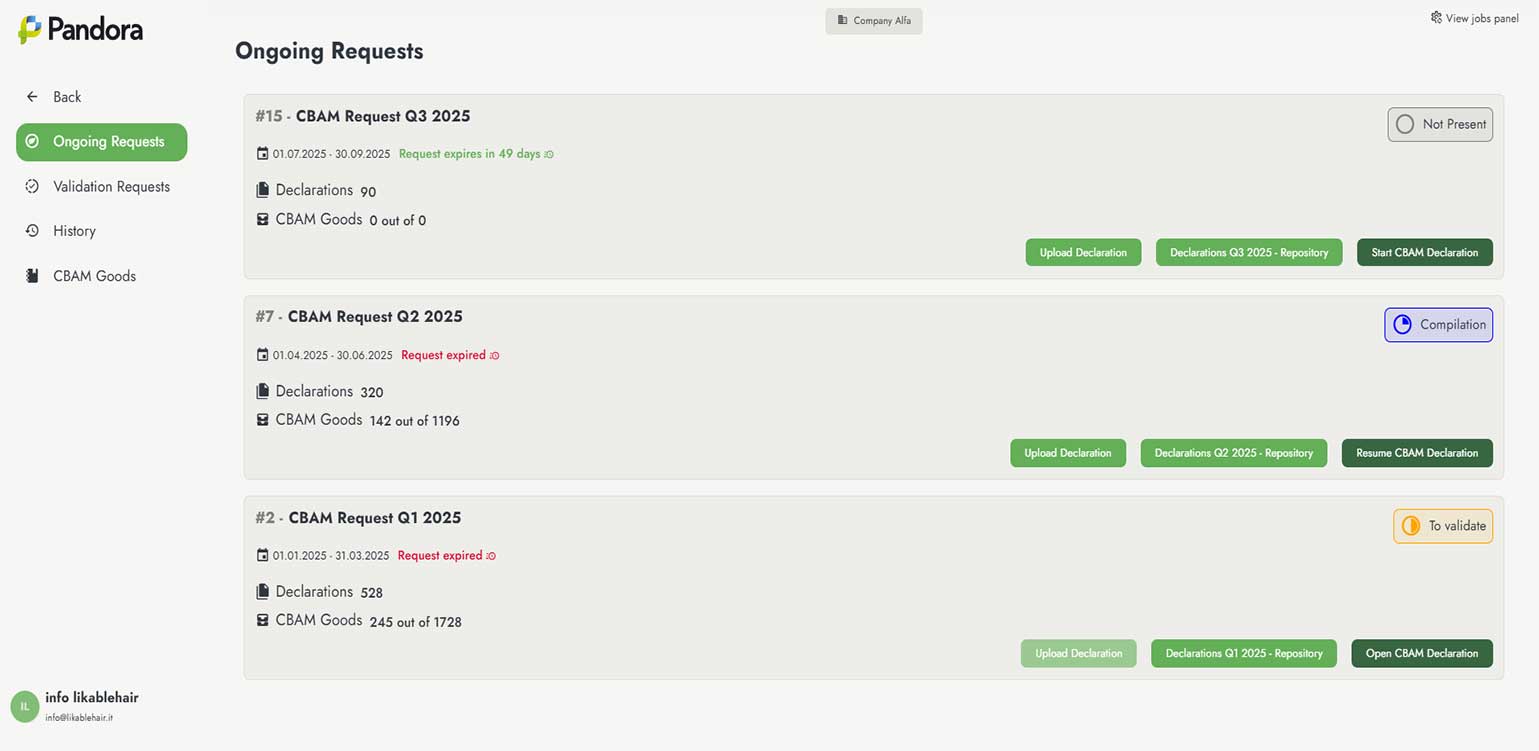The image size is (1539, 751).
Task: Click the CBAM Goods sidebar icon
Action: [x=32, y=276]
